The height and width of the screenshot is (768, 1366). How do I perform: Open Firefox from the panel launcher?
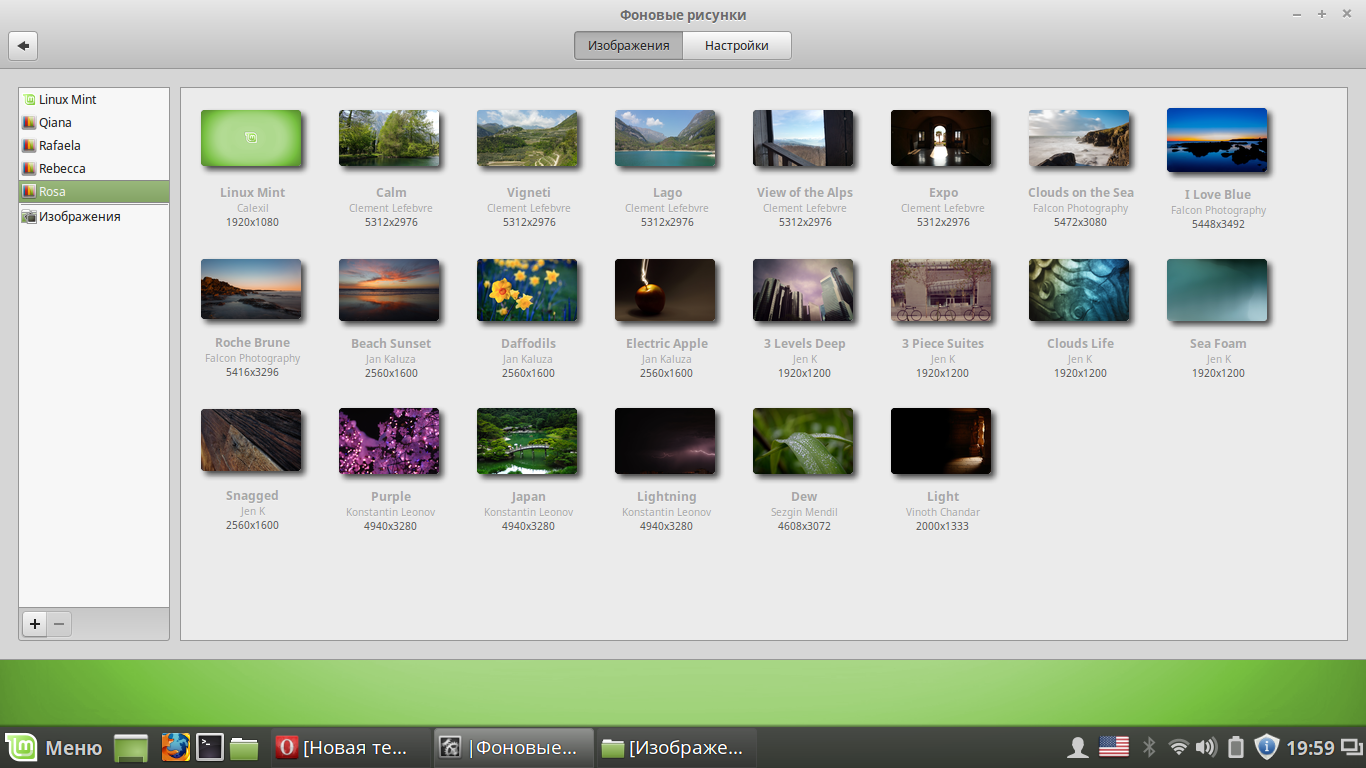point(176,747)
